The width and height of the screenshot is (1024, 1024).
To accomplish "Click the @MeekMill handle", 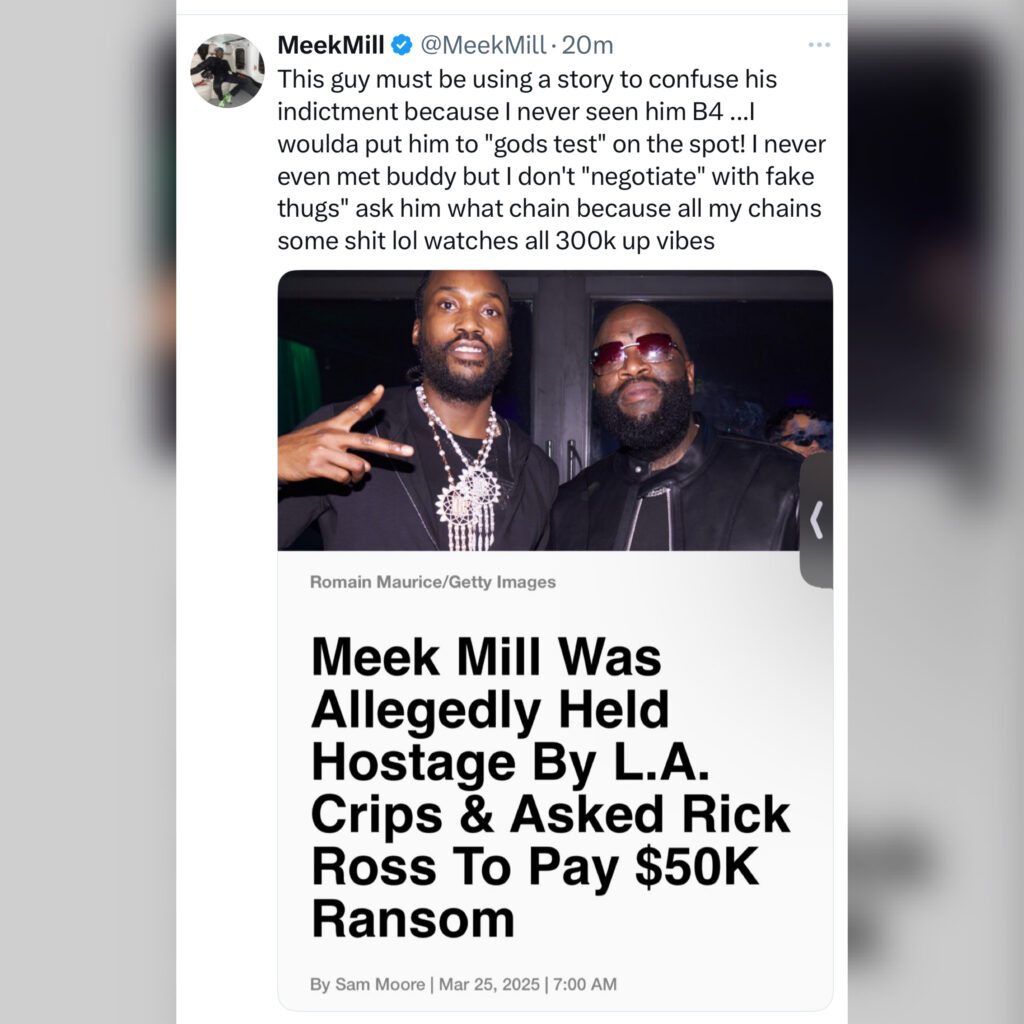I will click(483, 45).
